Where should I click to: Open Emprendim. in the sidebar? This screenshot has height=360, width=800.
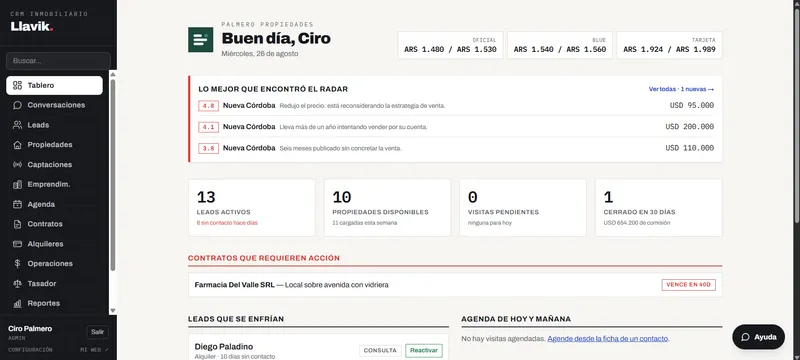point(55,184)
